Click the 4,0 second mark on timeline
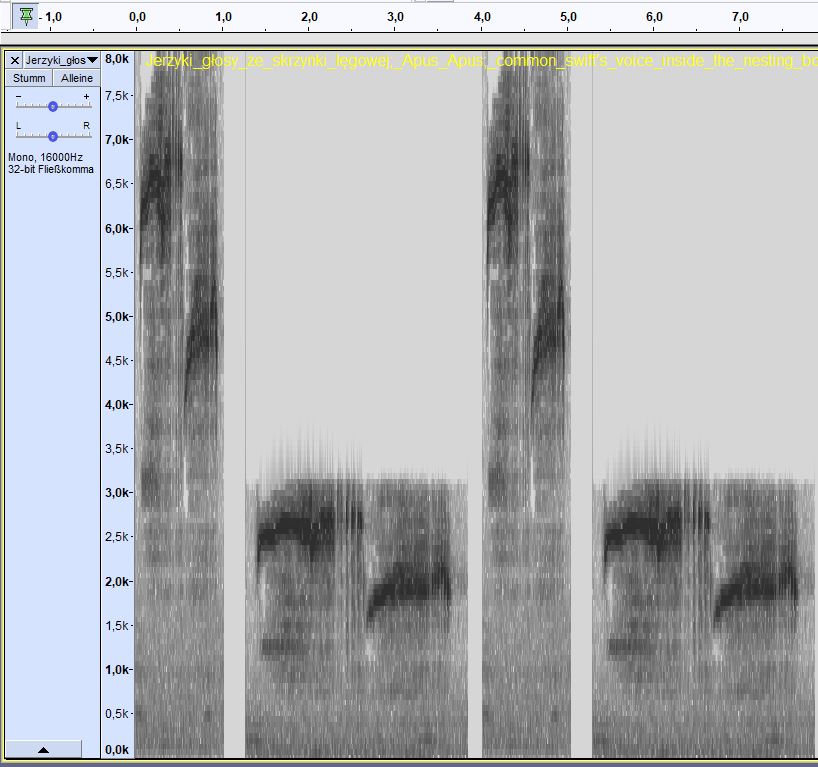Image resolution: width=818 pixels, height=767 pixels. pos(482,17)
